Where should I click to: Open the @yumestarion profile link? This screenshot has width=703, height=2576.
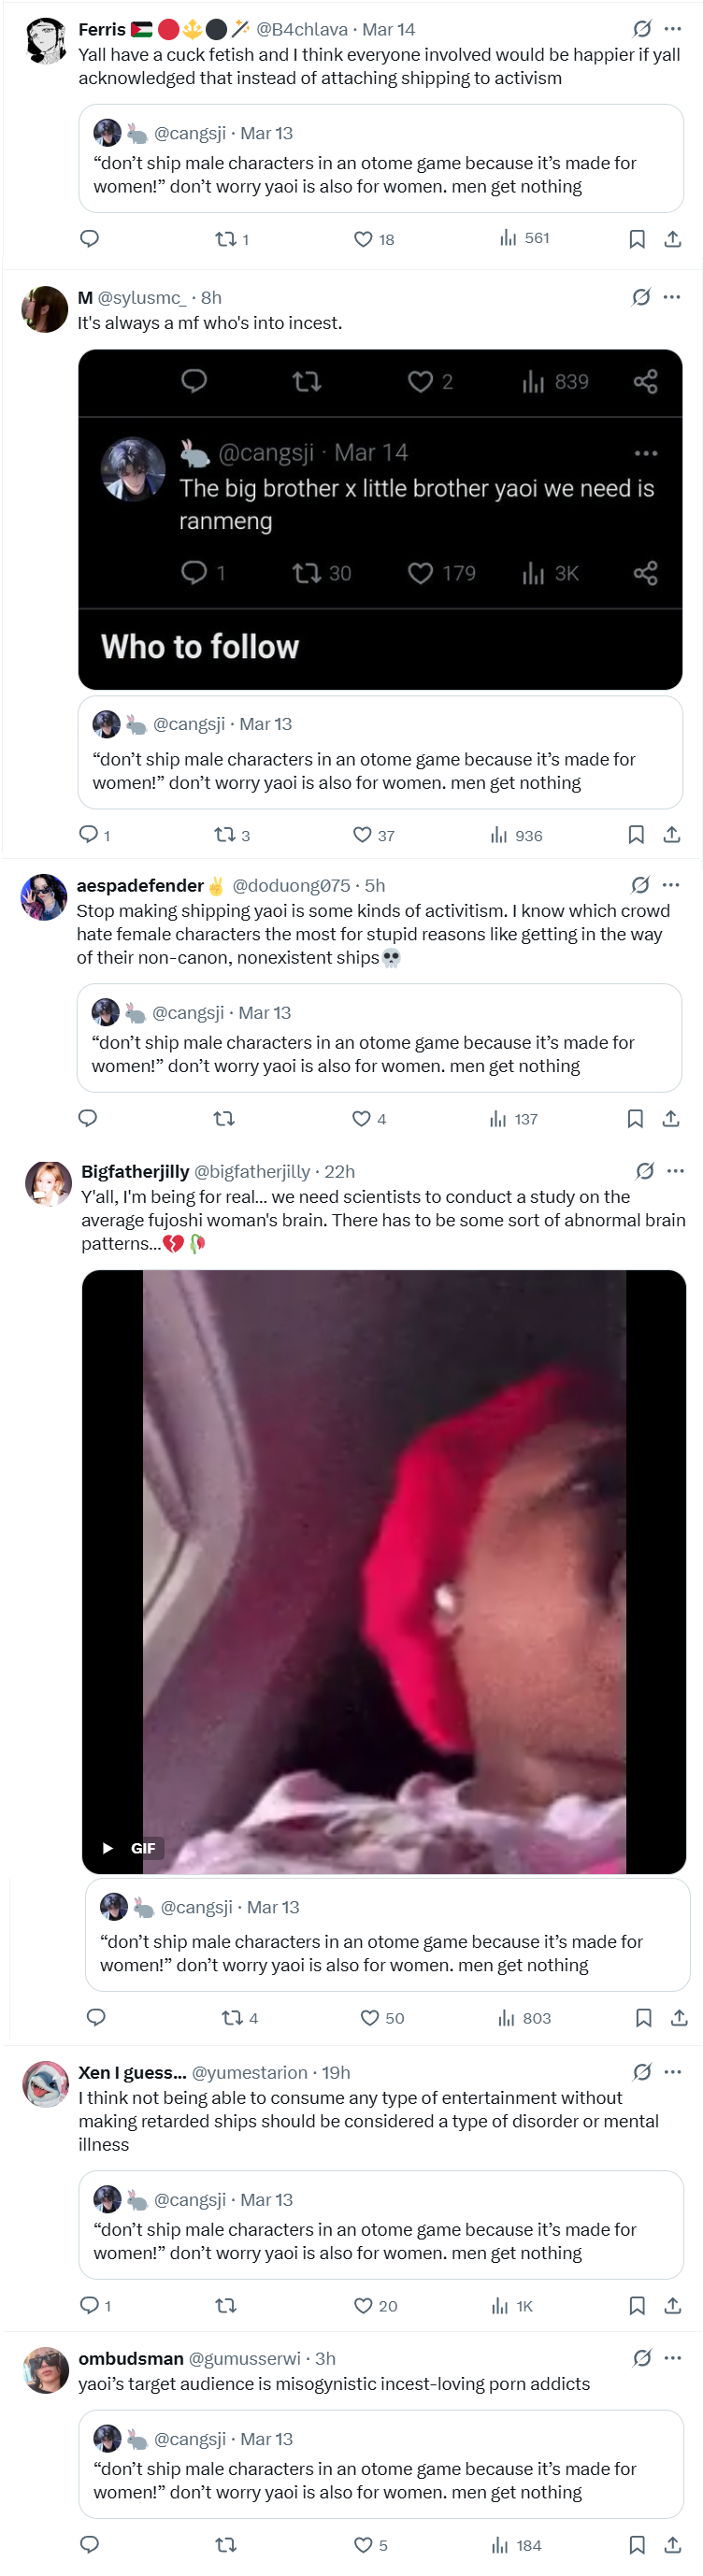(x=250, y=2072)
